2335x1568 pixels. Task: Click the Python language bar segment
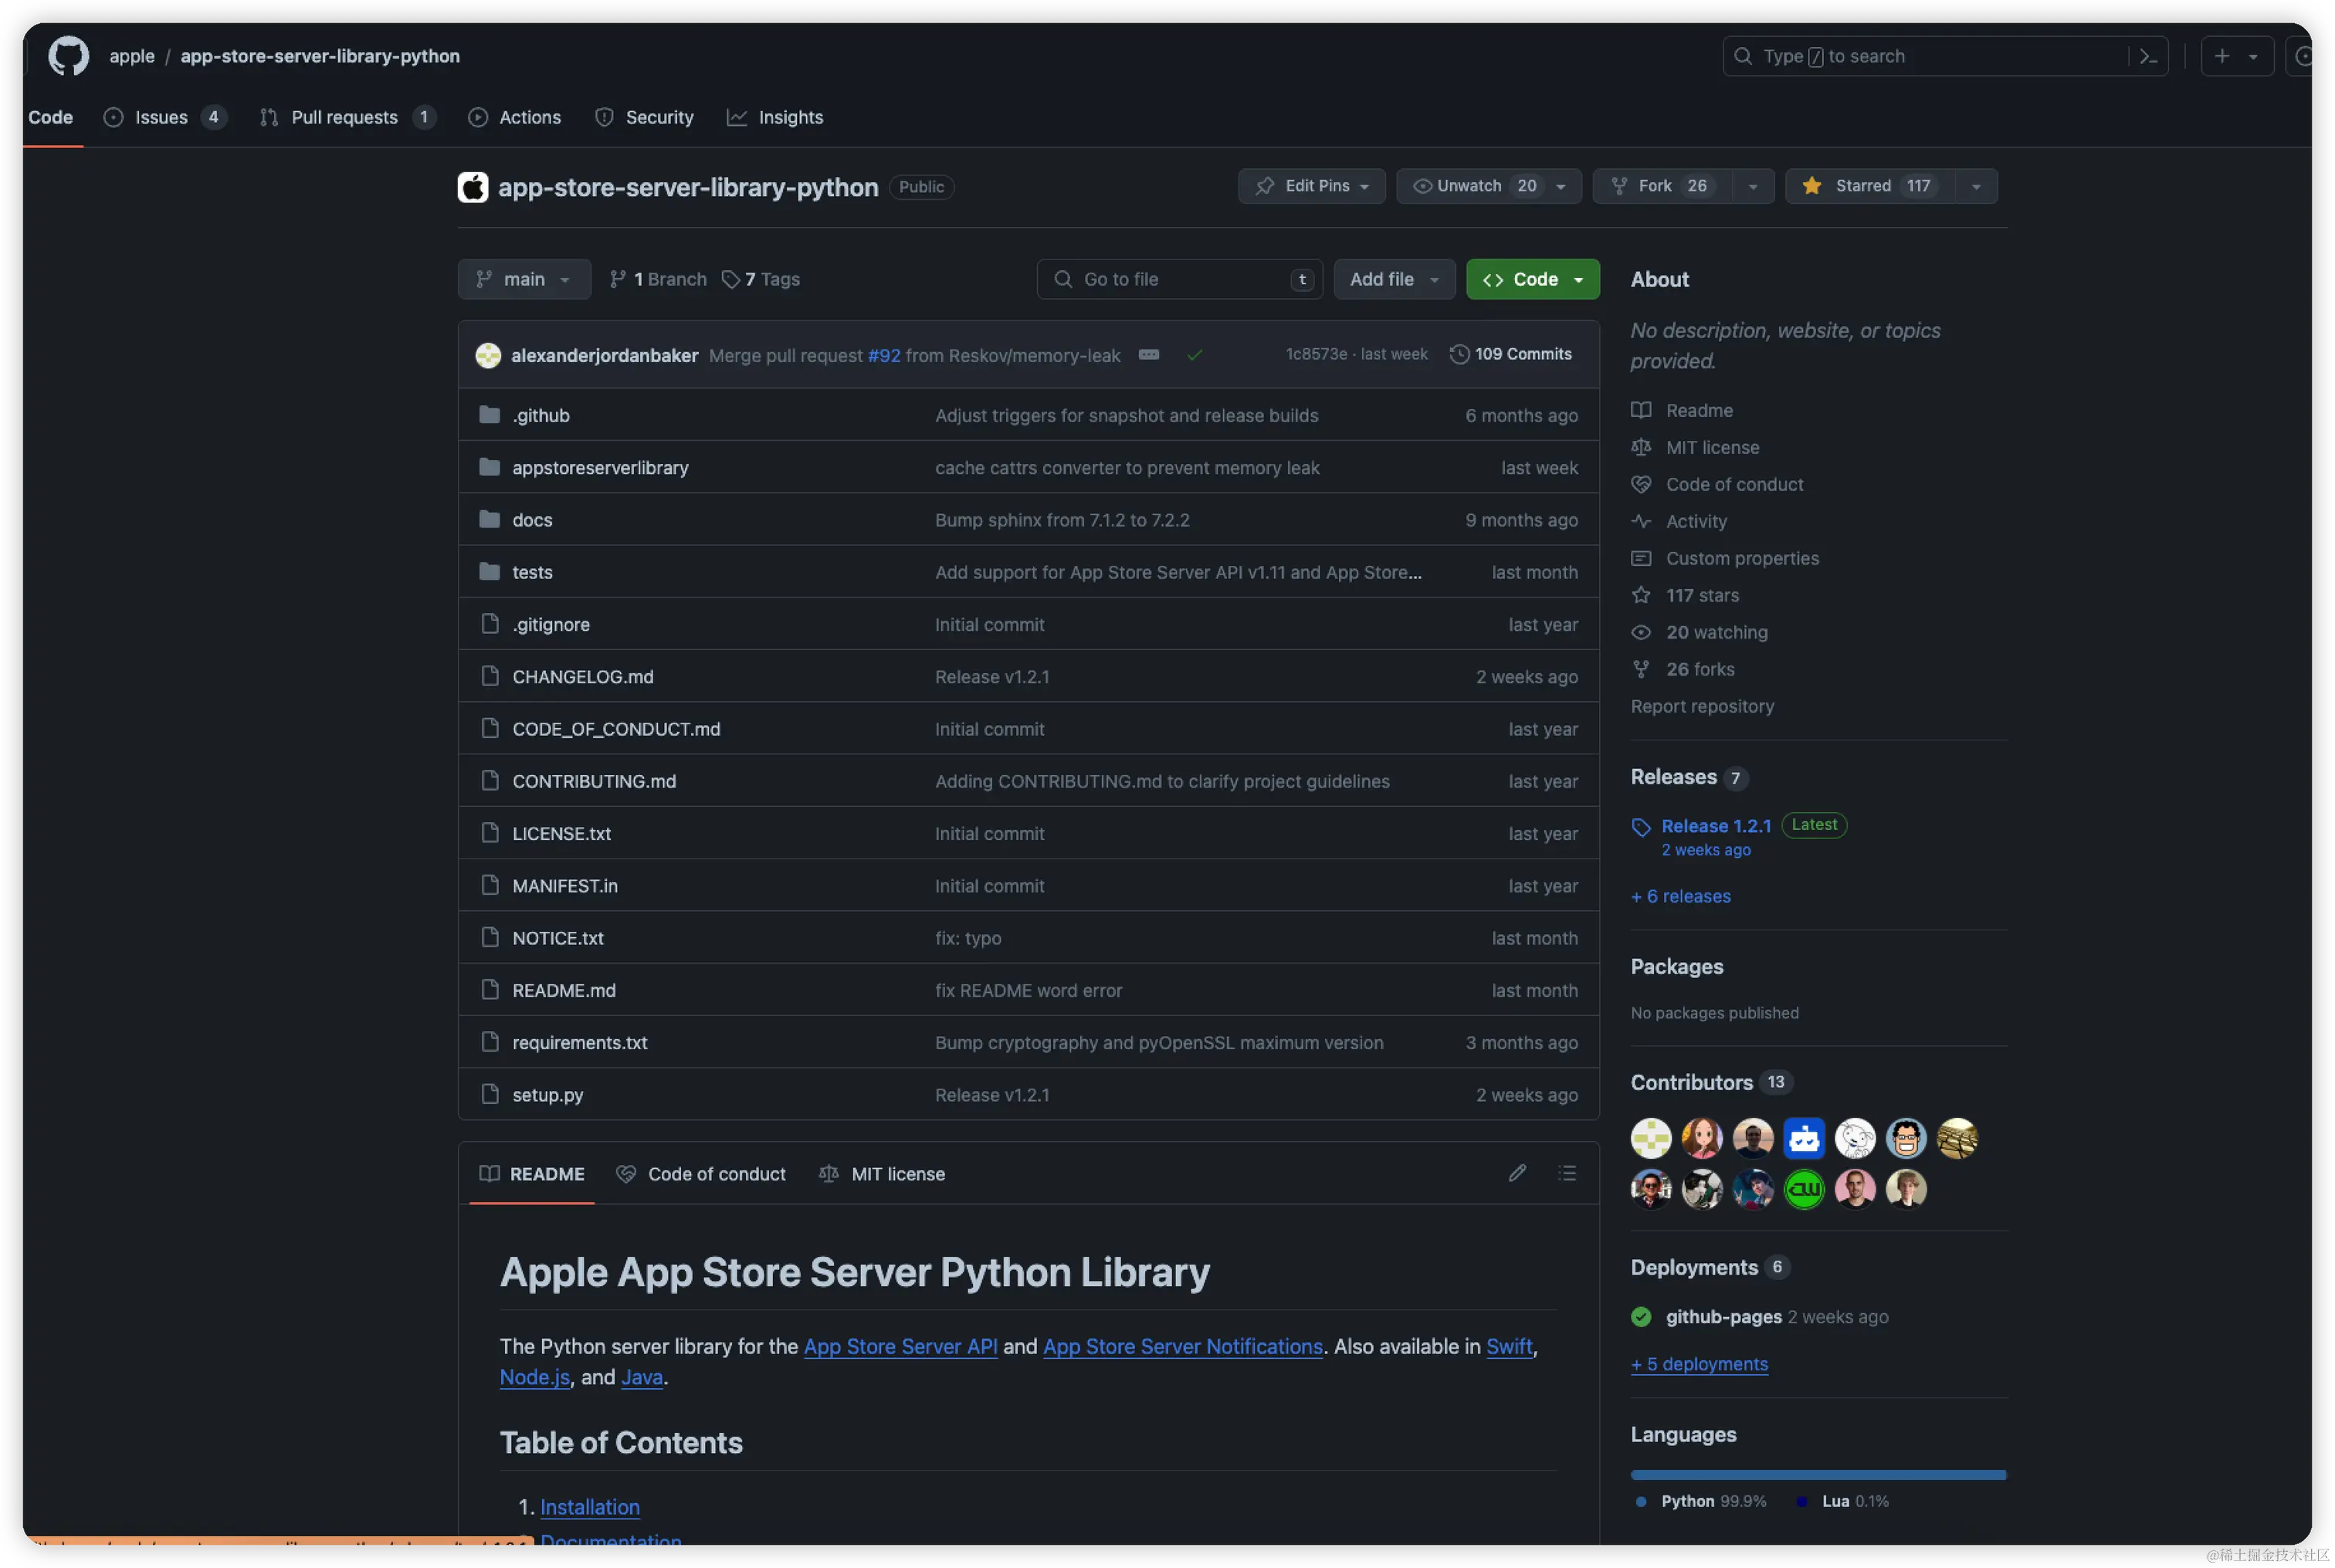point(1817,1474)
